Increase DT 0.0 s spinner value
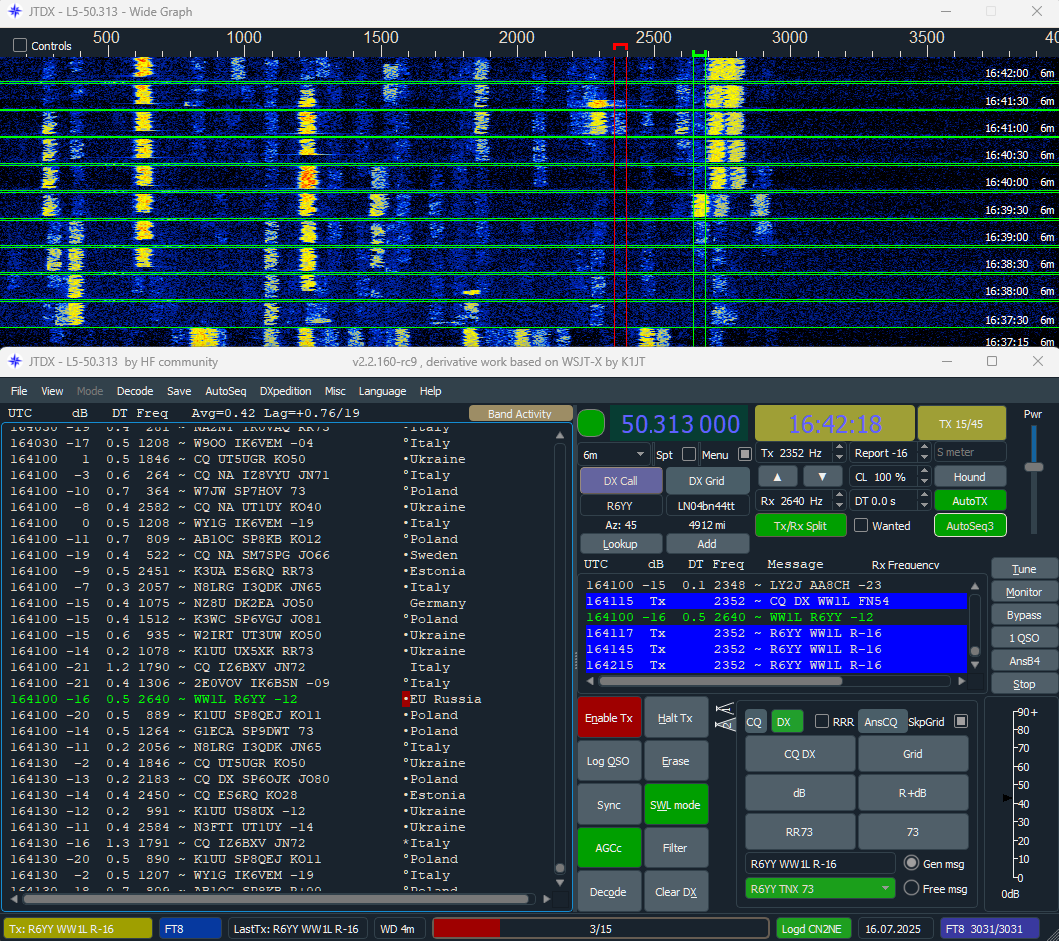This screenshot has width=1059, height=941. tap(925, 496)
